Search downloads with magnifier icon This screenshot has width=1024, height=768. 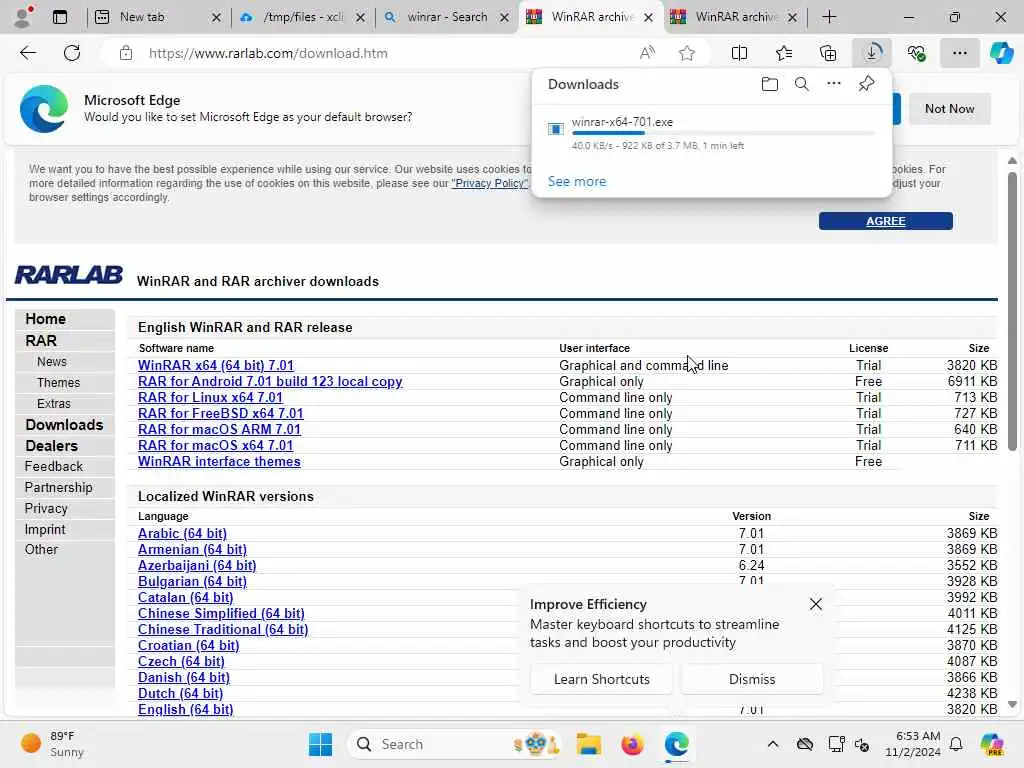click(801, 84)
